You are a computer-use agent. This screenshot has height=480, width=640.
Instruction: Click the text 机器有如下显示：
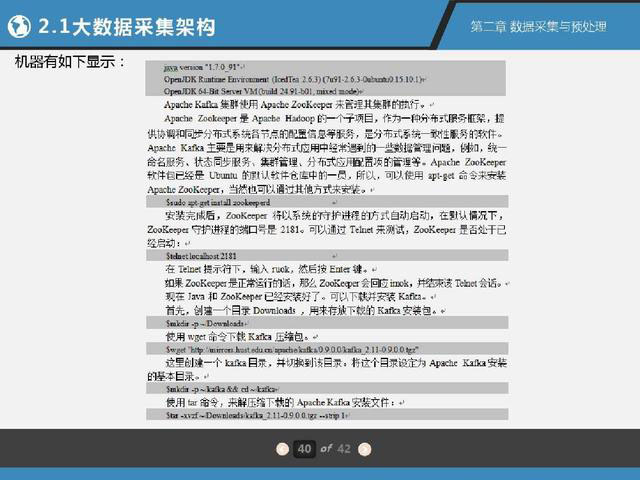(x=71, y=63)
